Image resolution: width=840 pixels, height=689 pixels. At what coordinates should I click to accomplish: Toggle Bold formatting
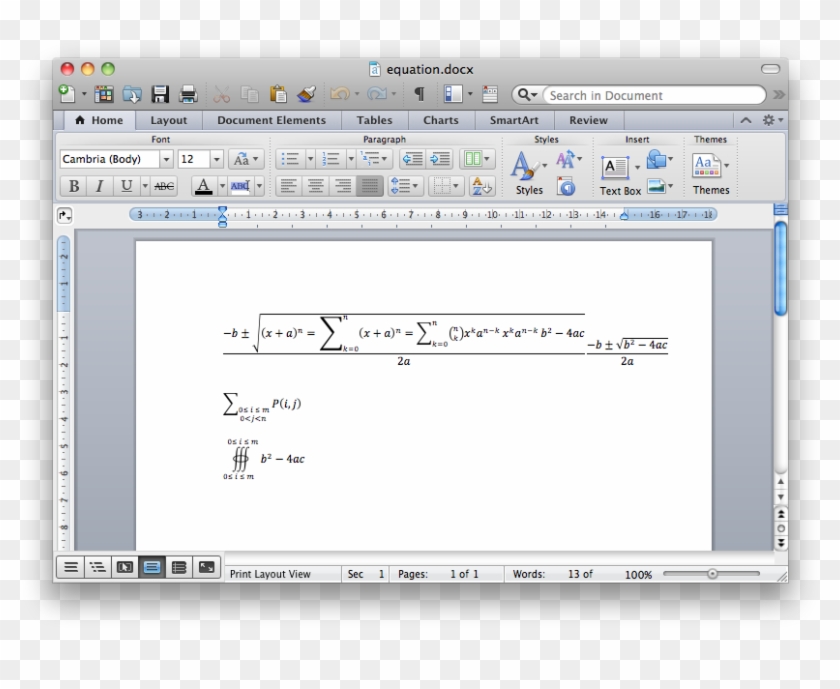click(73, 186)
